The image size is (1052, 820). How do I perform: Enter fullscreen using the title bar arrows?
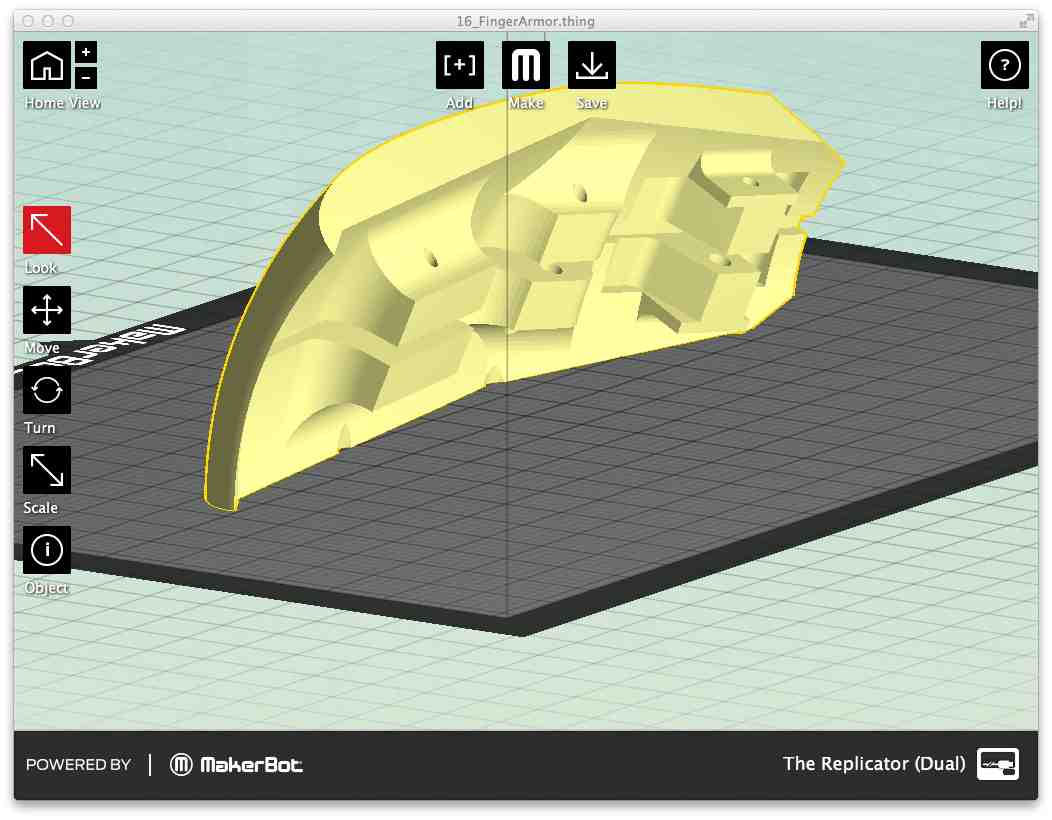coord(1026,21)
